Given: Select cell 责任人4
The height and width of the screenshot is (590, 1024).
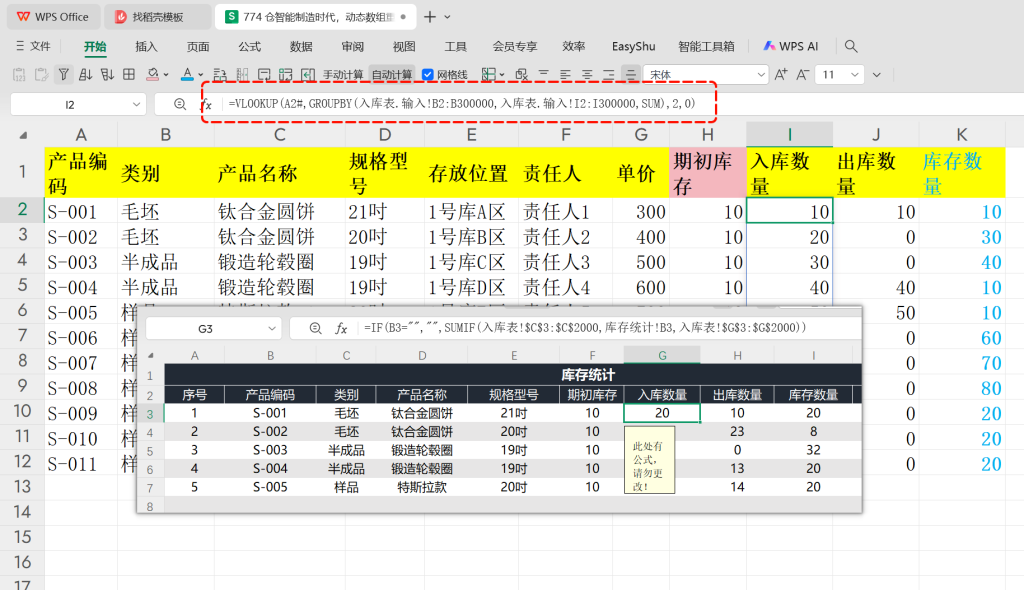Looking at the screenshot, I should click(x=566, y=287).
